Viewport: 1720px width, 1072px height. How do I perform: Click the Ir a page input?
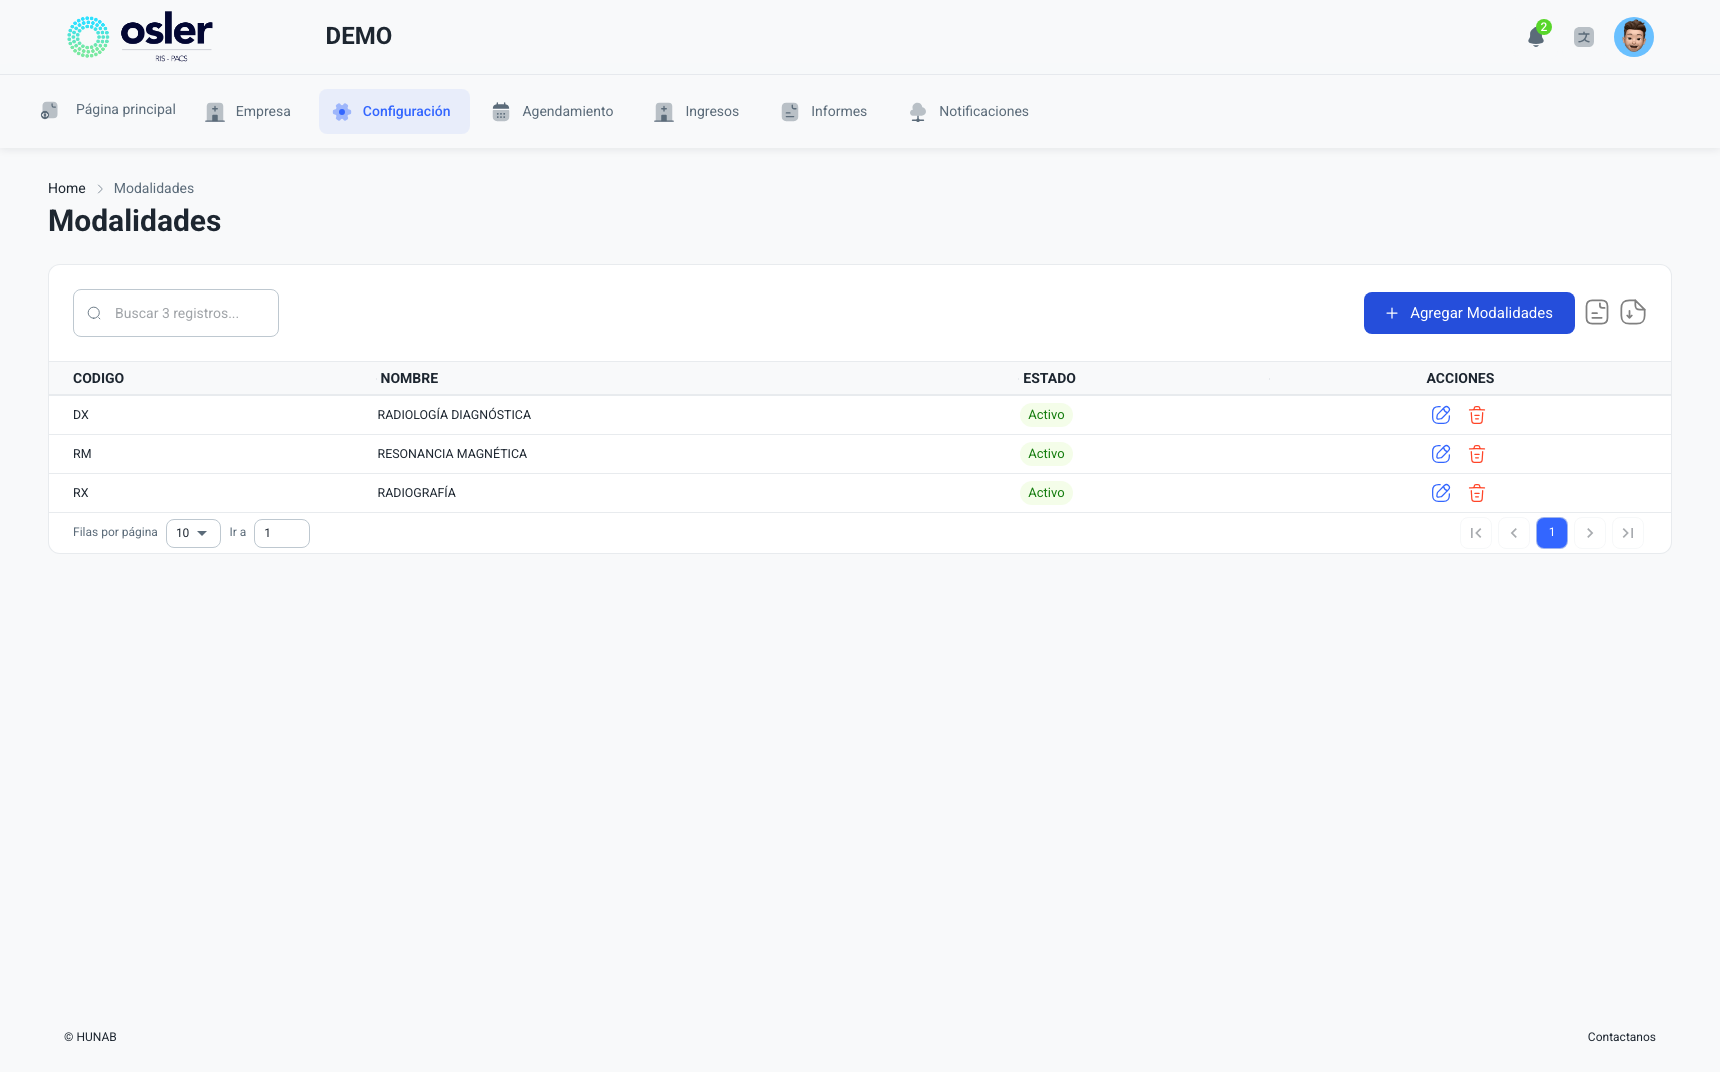(x=282, y=533)
